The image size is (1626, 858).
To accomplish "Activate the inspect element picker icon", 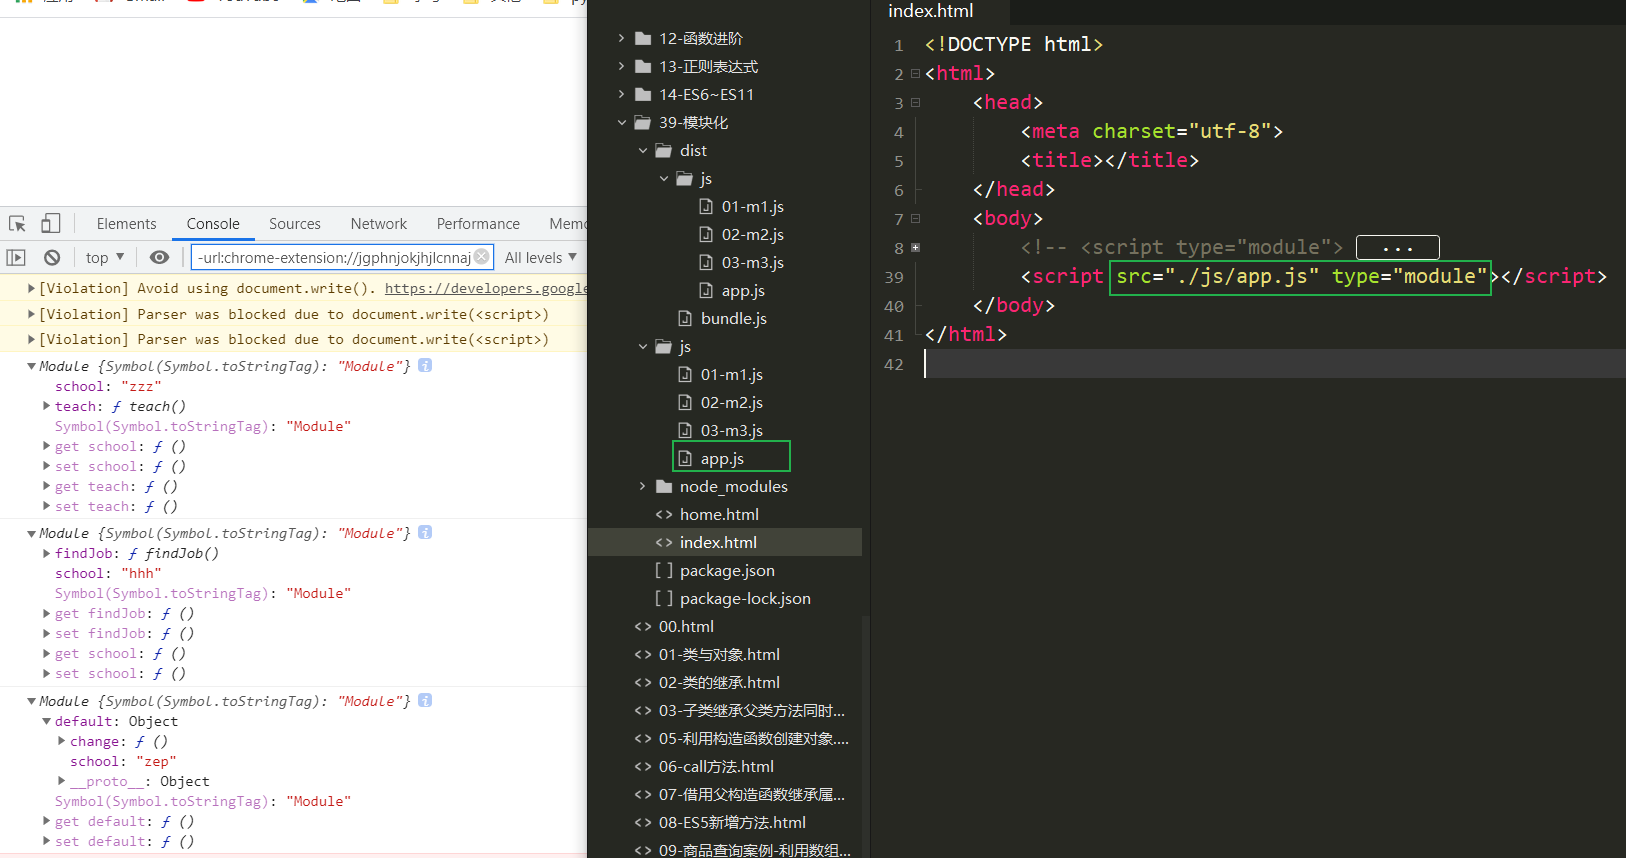I will 17,224.
